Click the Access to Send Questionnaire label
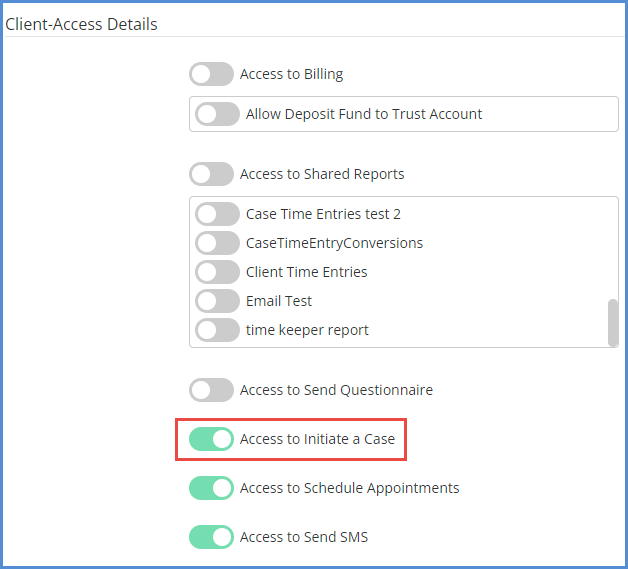 click(336, 390)
